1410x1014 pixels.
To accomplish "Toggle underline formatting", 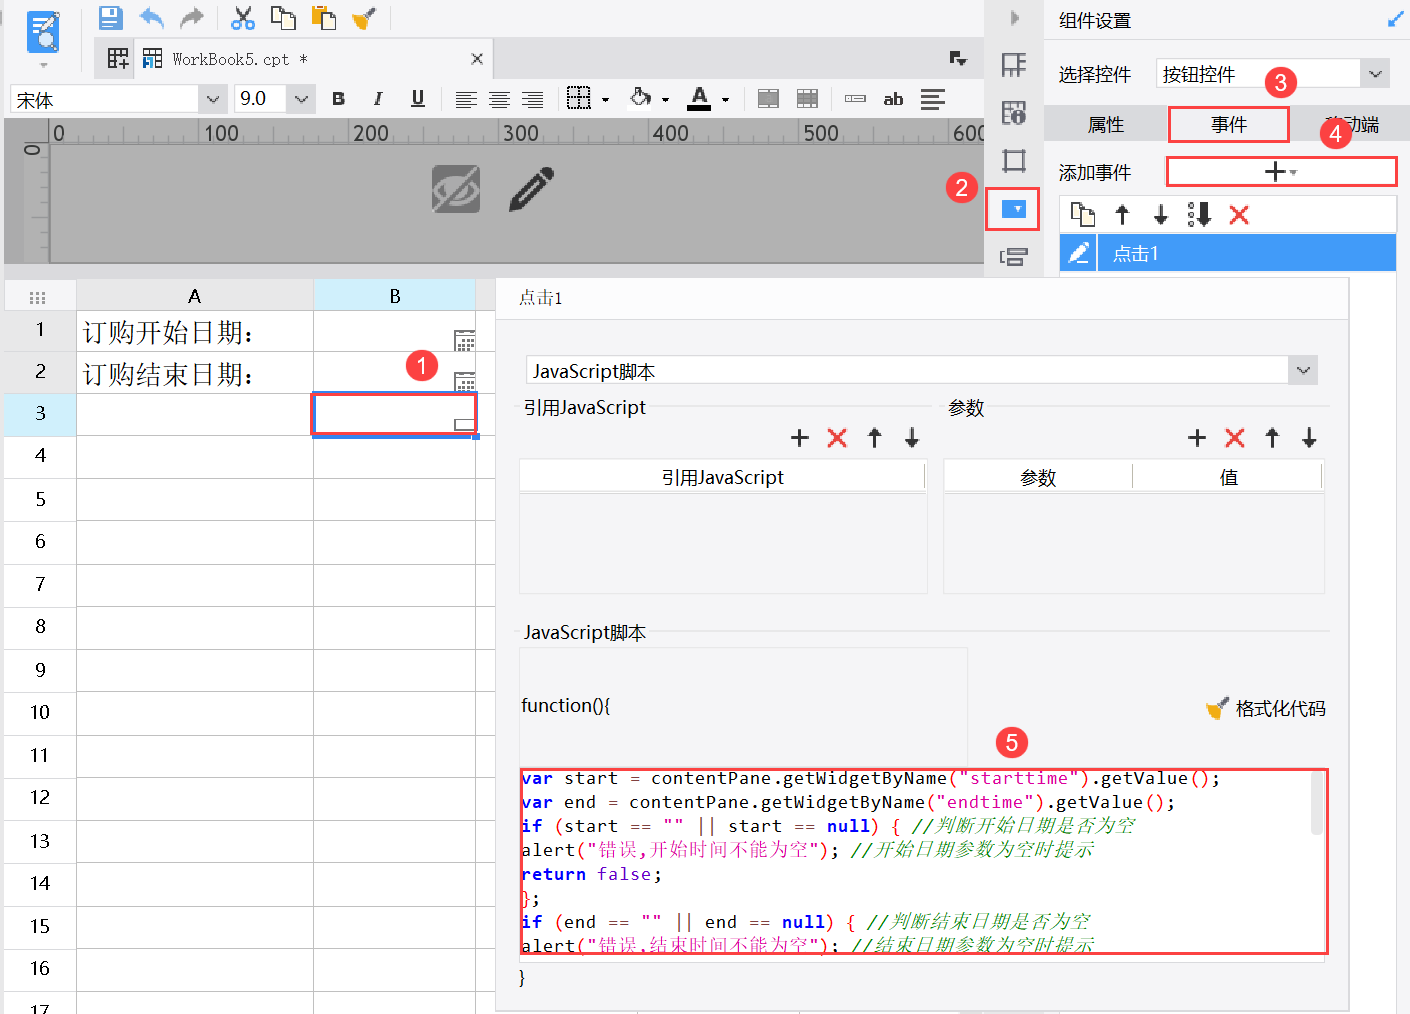I will pyautogui.click(x=418, y=98).
